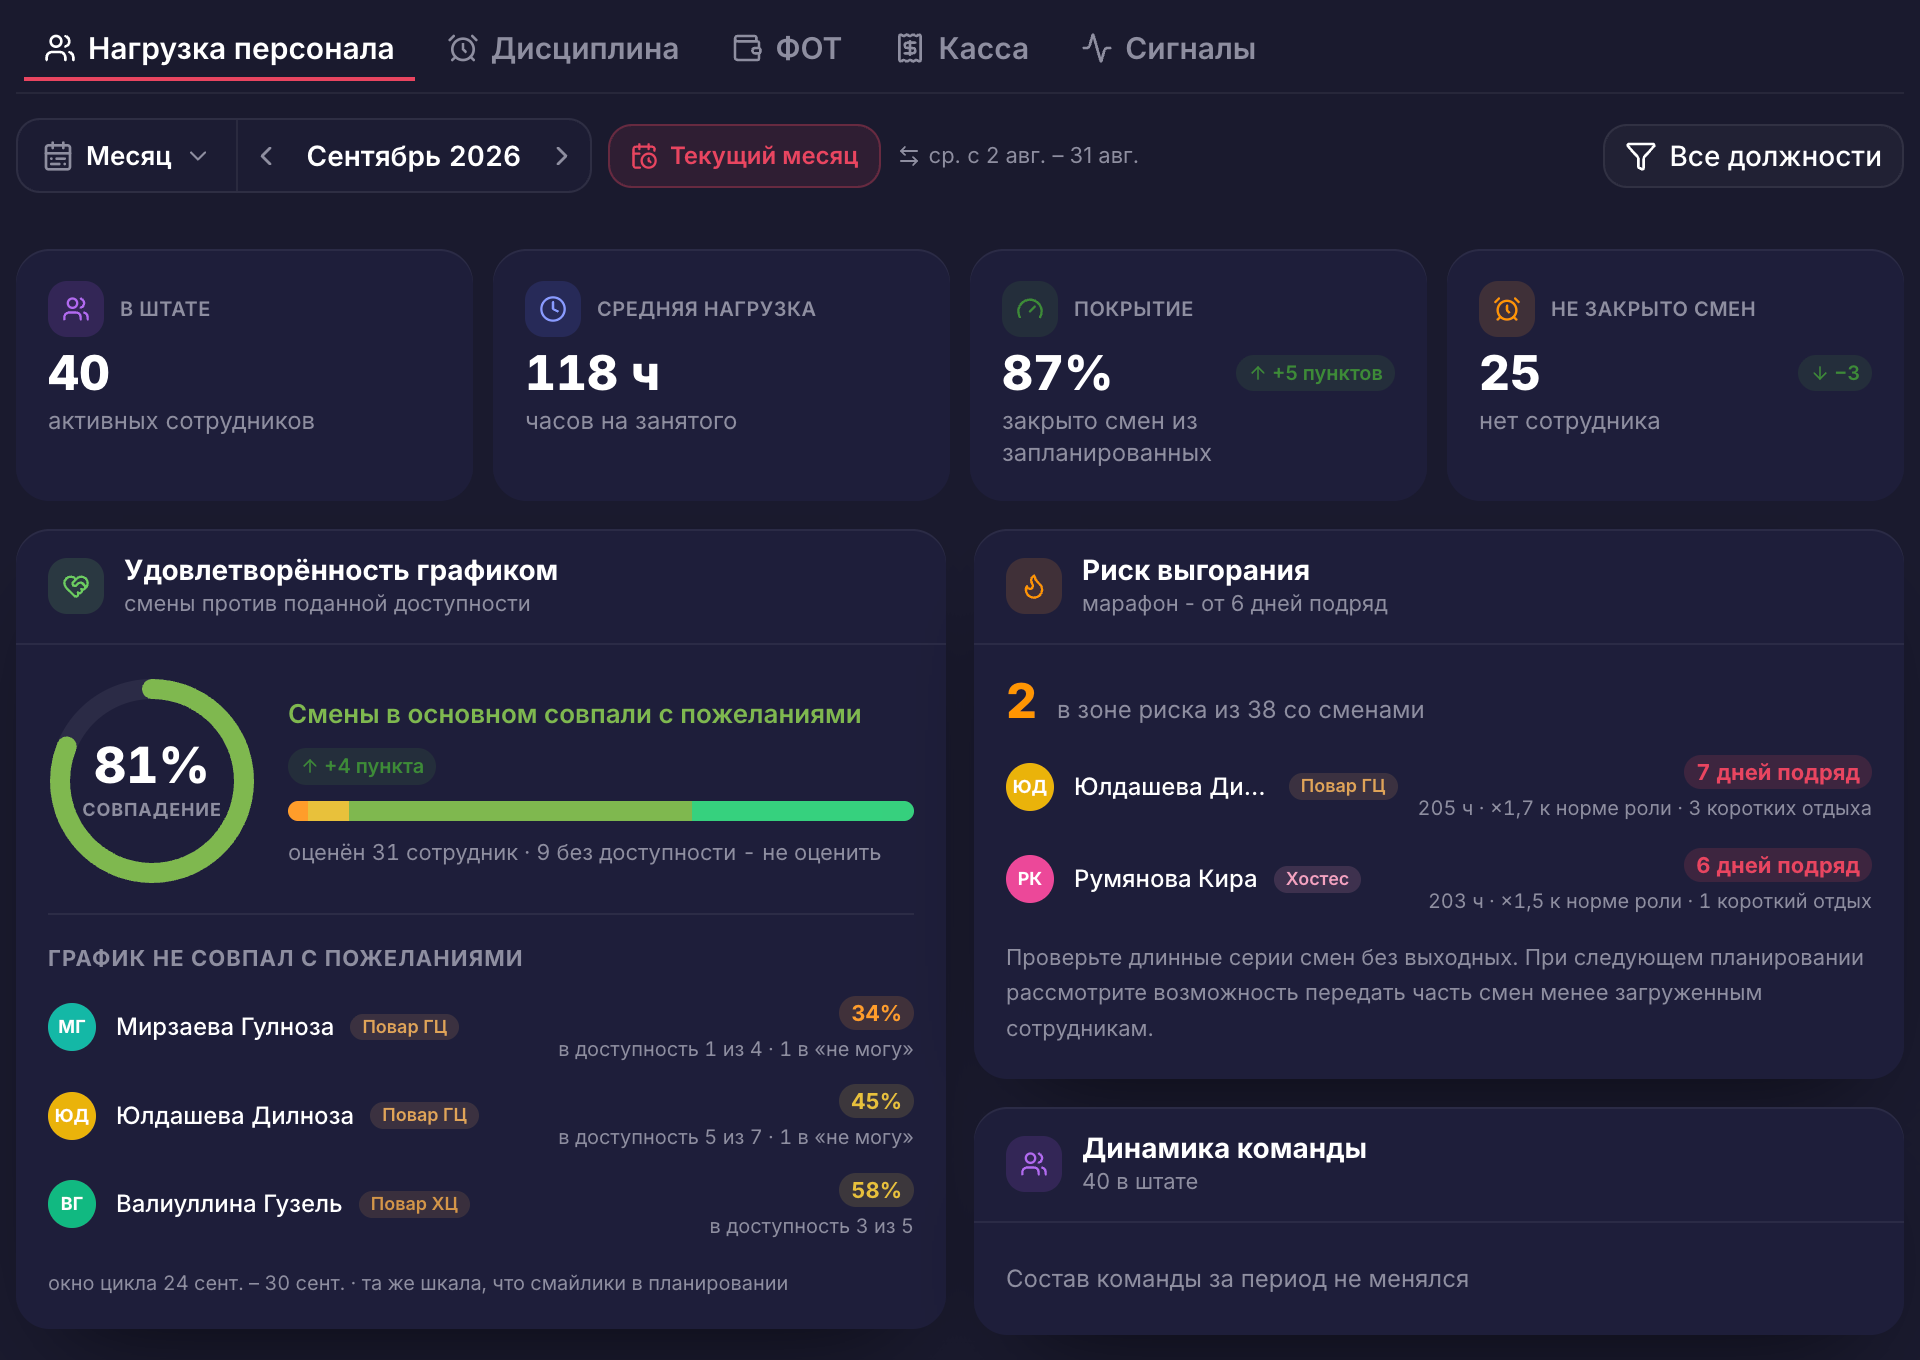Click the Не закрыто смен alarm icon
The height and width of the screenshot is (1360, 1920).
pos(1507,309)
